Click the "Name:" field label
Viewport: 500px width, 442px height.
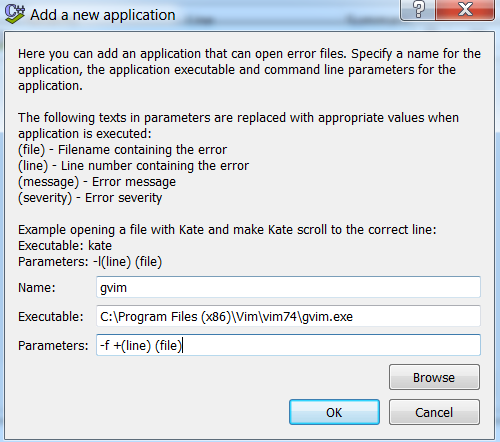click(37, 288)
